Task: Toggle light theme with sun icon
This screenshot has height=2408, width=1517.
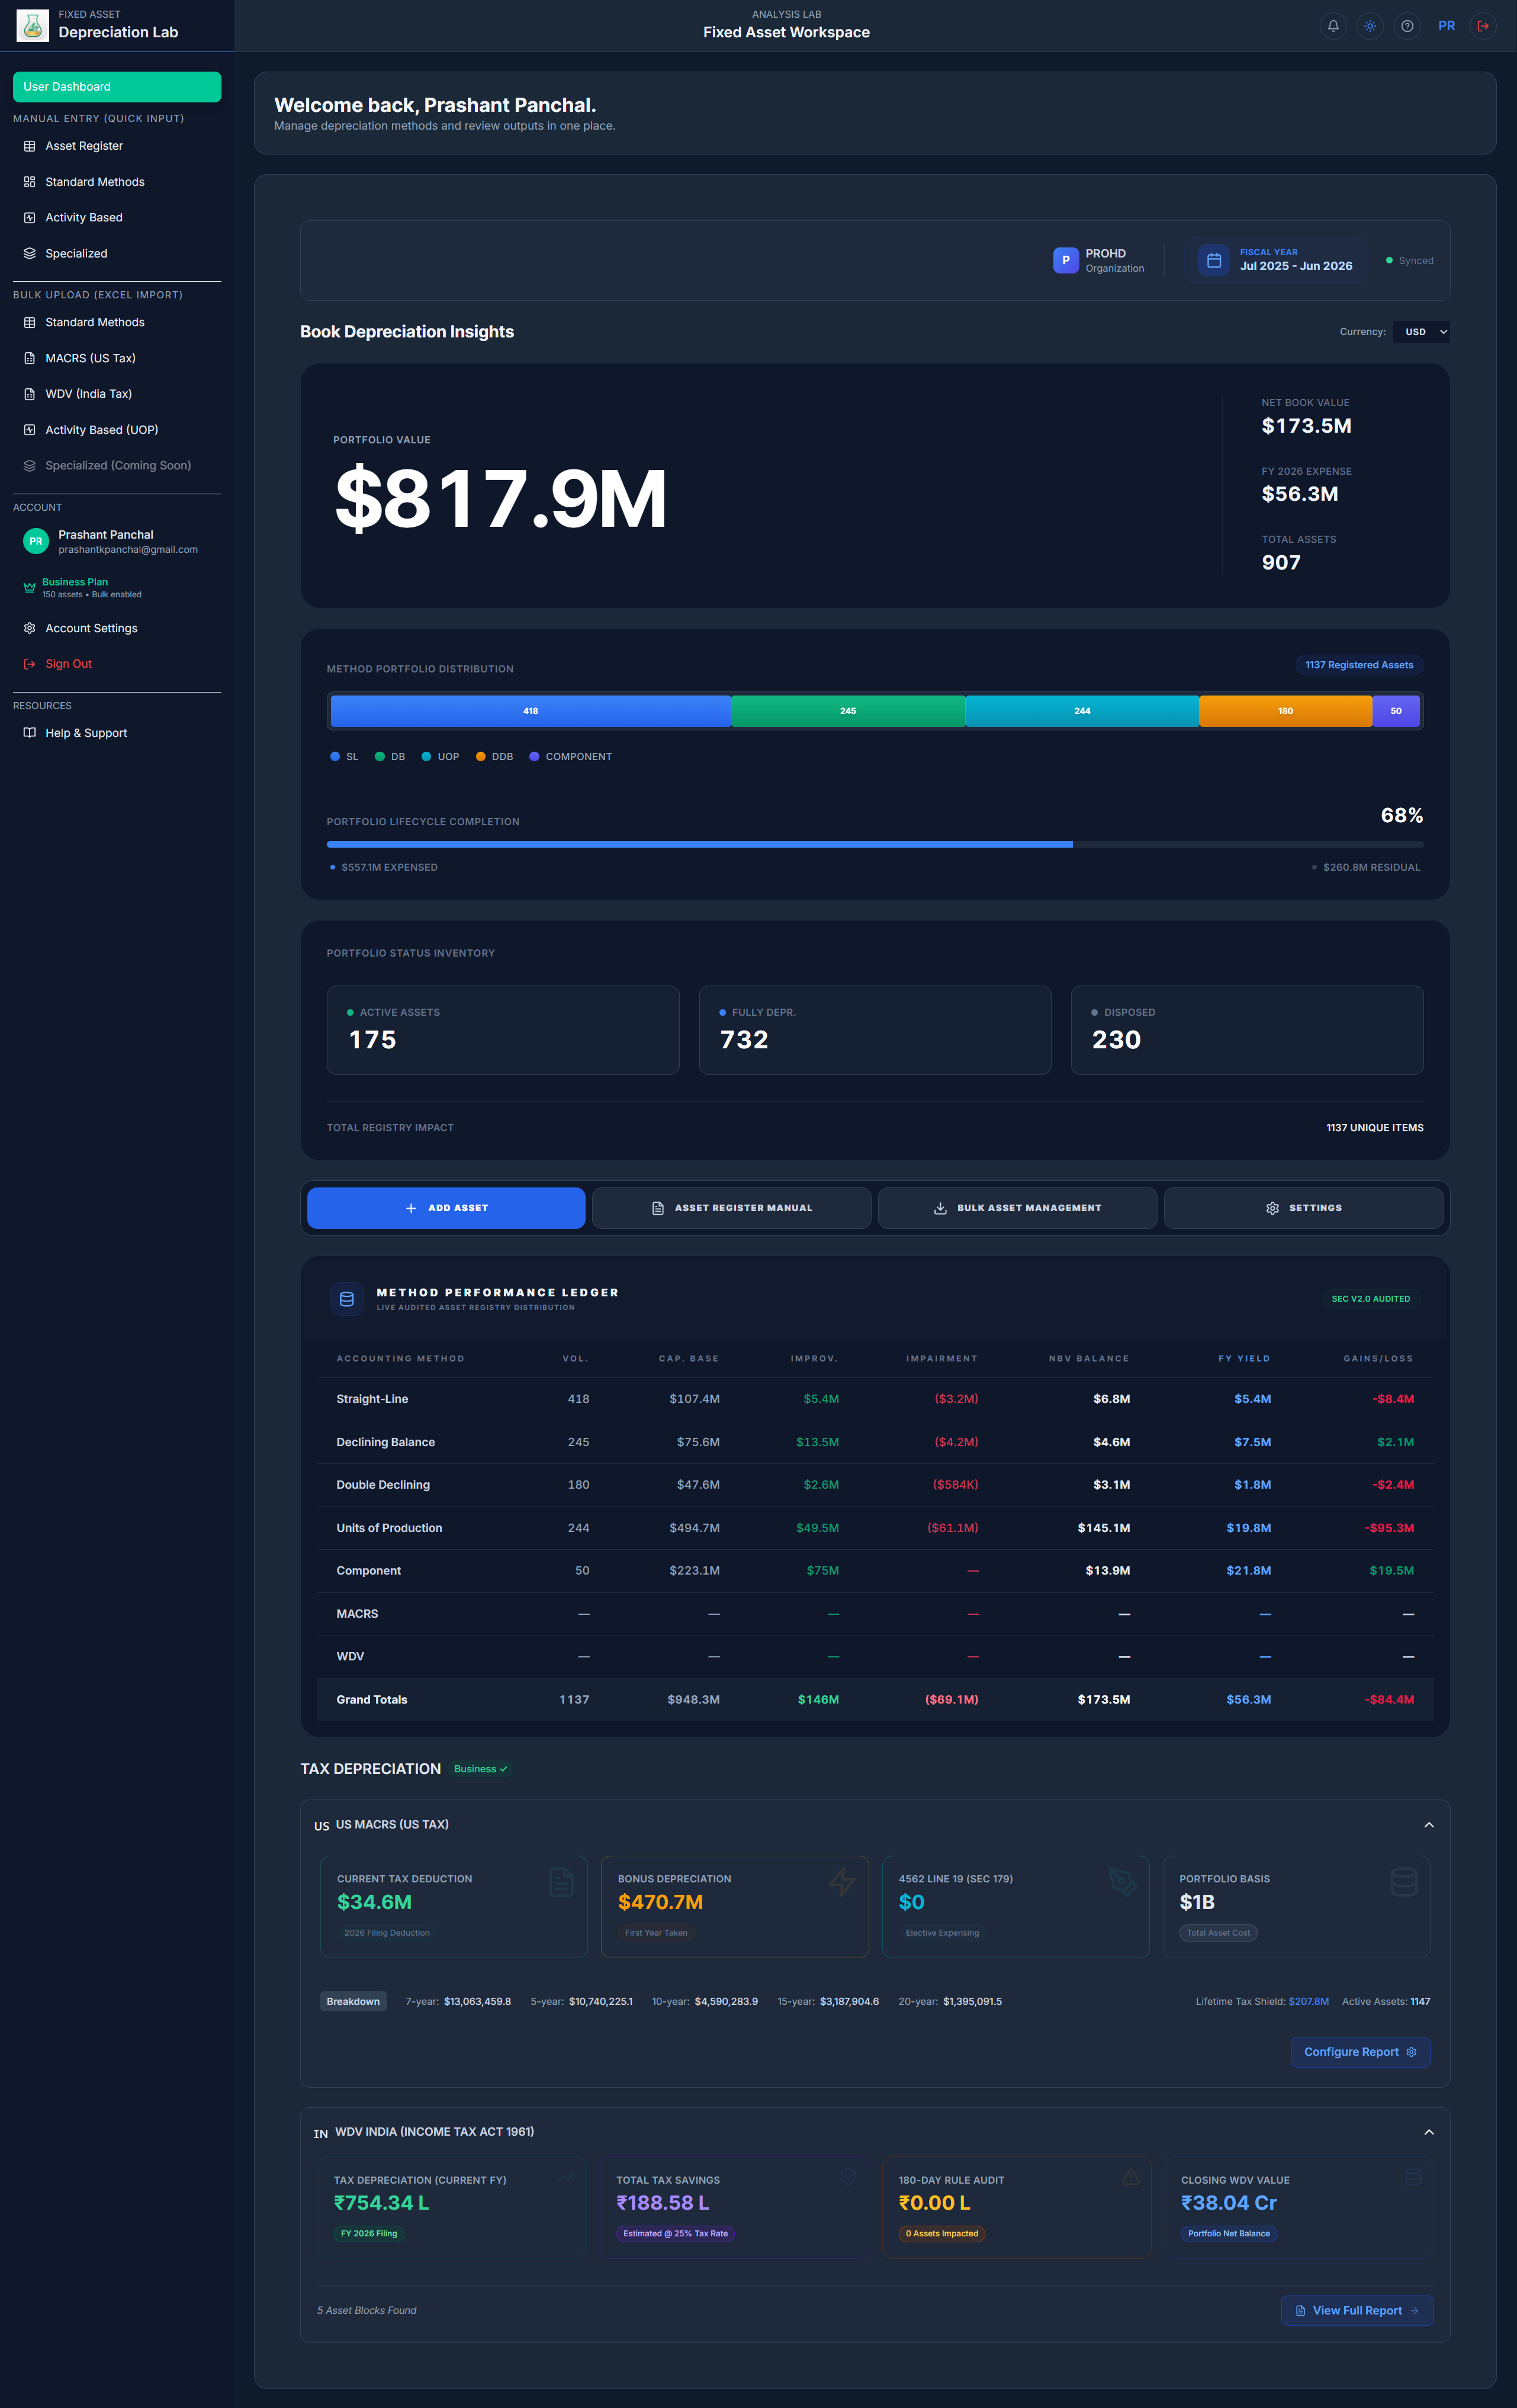Action: tap(1369, 26)
